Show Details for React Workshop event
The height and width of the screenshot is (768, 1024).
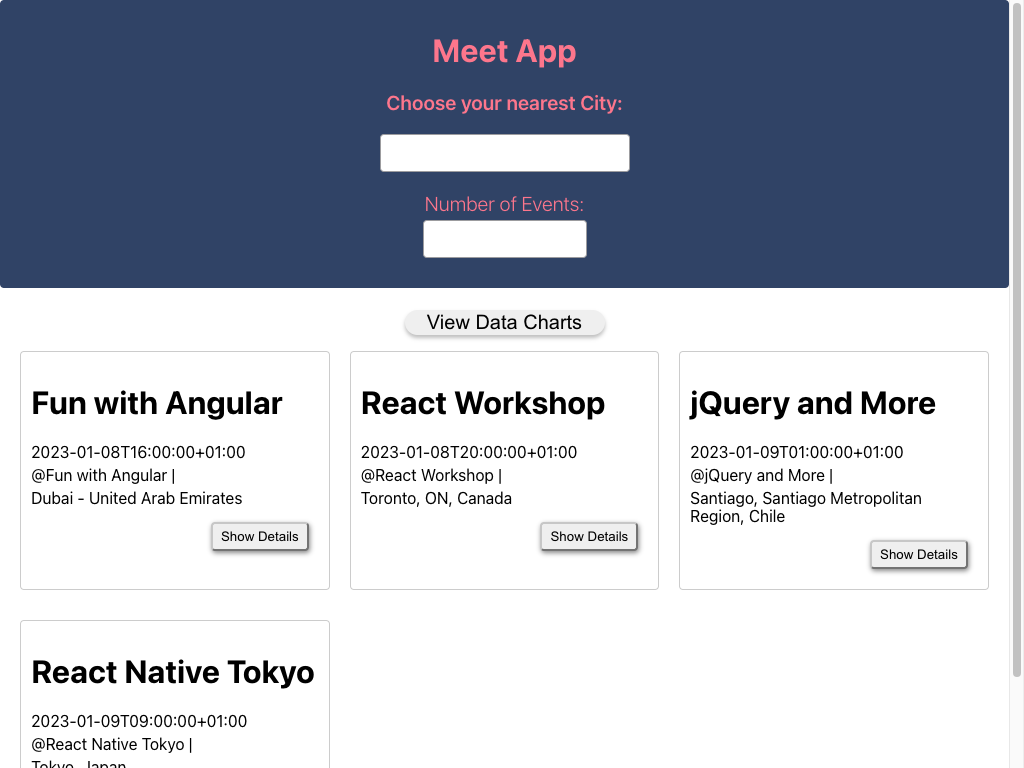pos(588,536)
